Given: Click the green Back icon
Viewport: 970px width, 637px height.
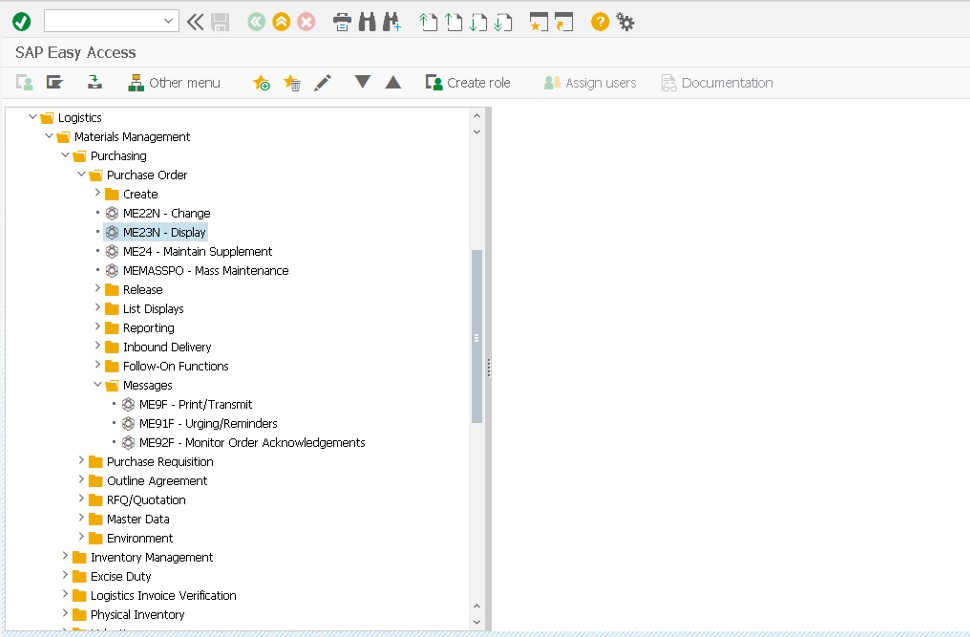Looking at the screenshot, I should tap(256, 22).
